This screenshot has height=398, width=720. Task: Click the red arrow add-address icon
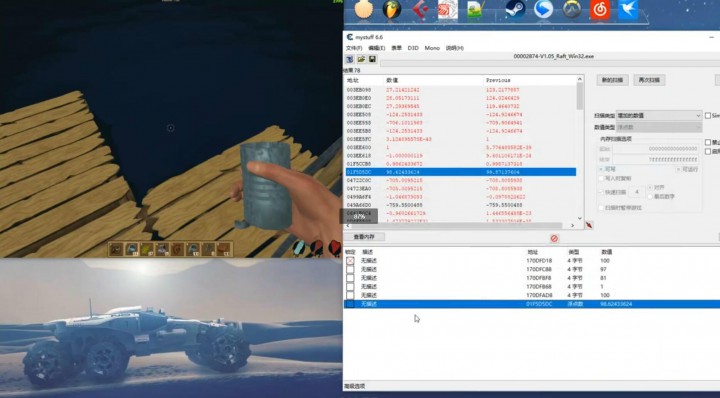[589, 225]
